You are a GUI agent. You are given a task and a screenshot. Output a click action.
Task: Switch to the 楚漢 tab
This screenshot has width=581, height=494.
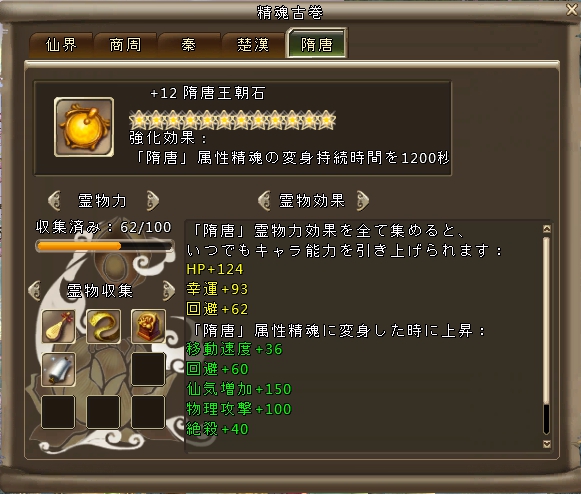[x=253, y=45]
